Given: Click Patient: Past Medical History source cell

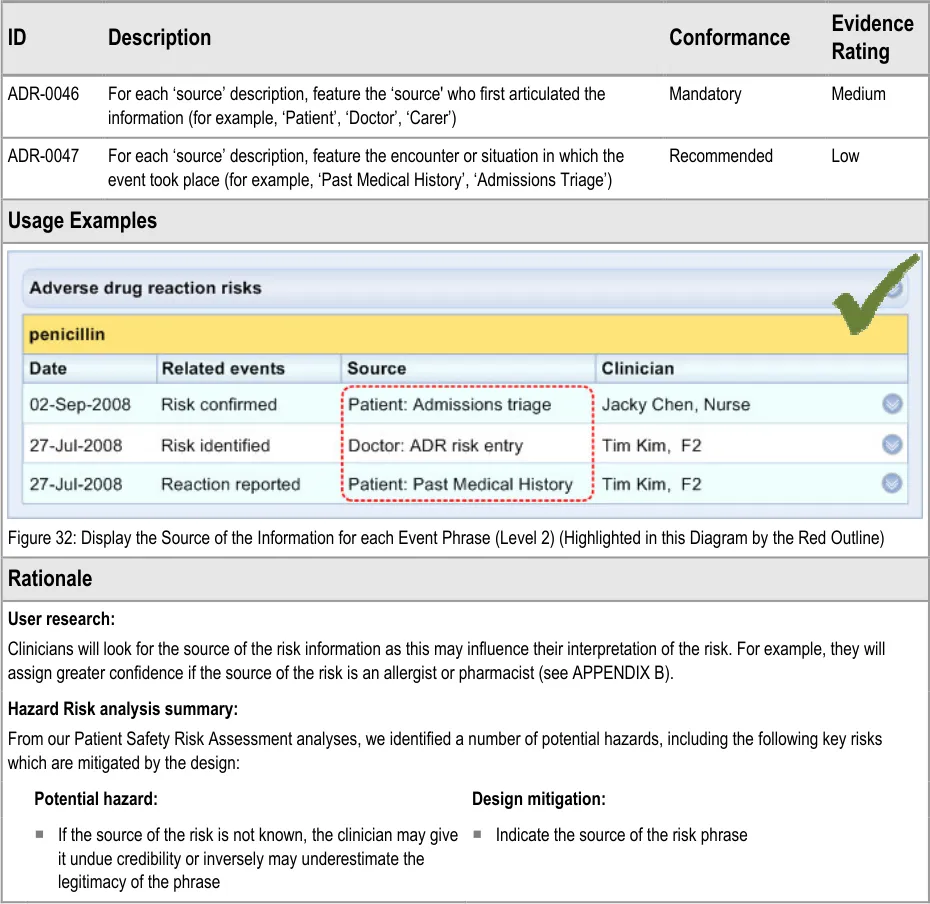Looking at the screenshot, I should pos(460,484).
